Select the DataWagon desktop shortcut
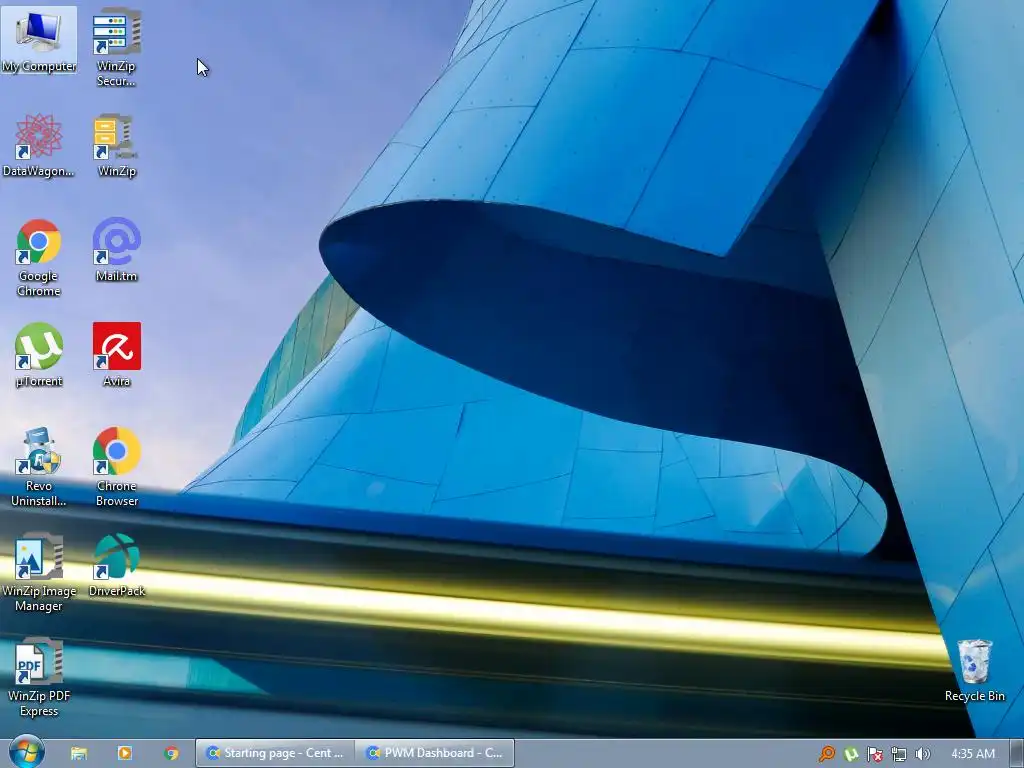Image resolution: width=1024 pixels, height=768 pixels. tap(39, 145)
